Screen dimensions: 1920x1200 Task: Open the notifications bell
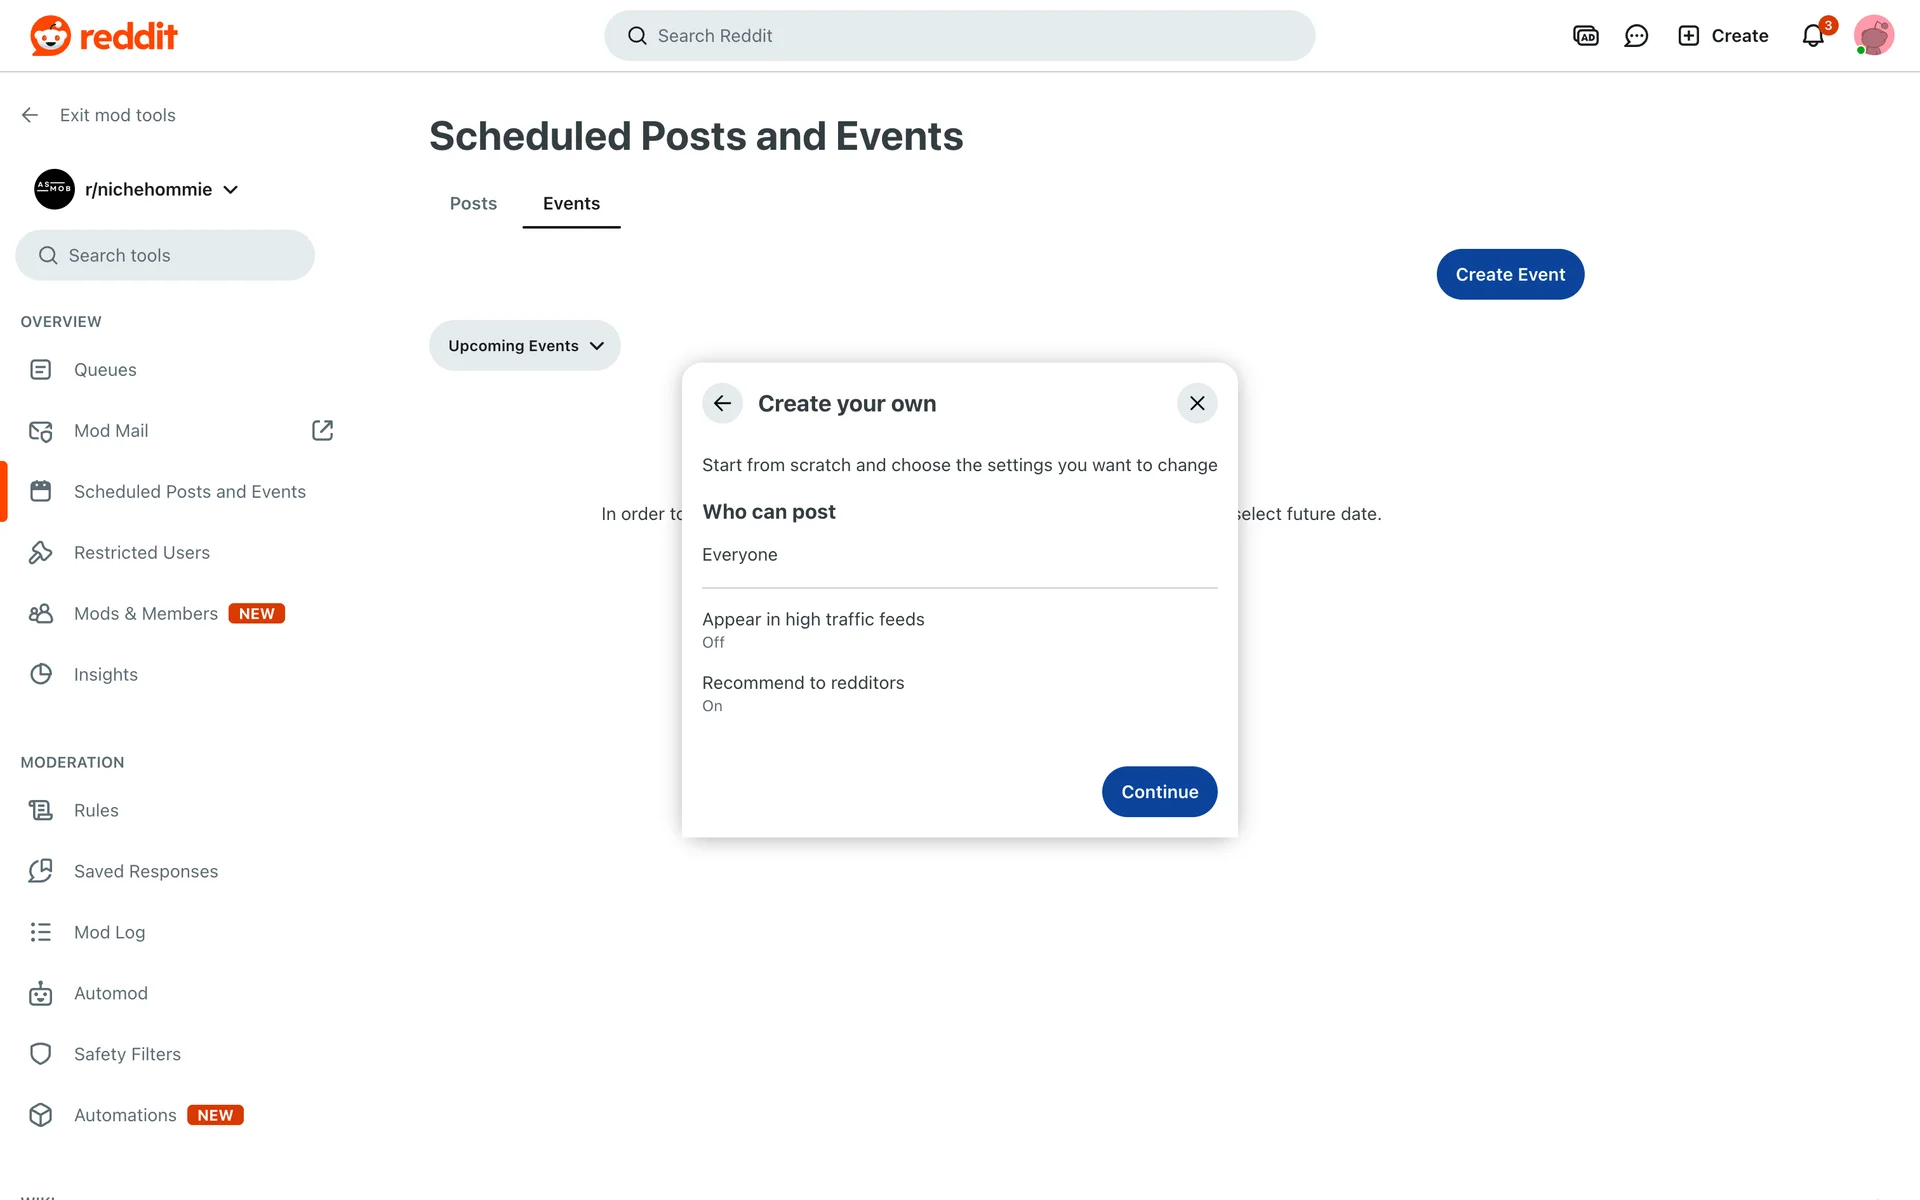pos(1813,36)
